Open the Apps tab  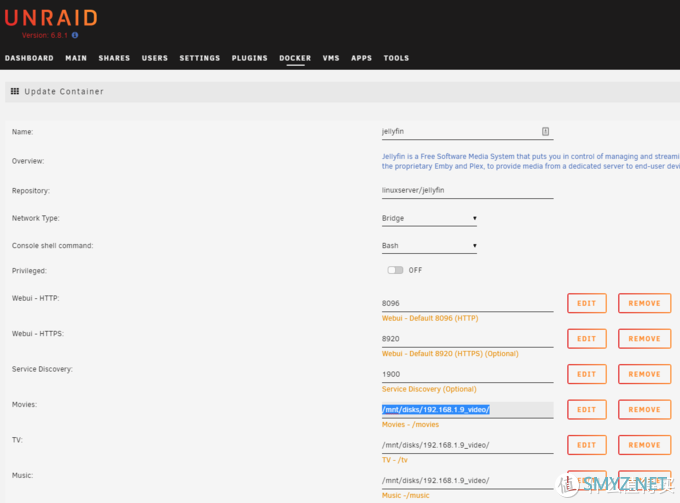click(362, 58)
